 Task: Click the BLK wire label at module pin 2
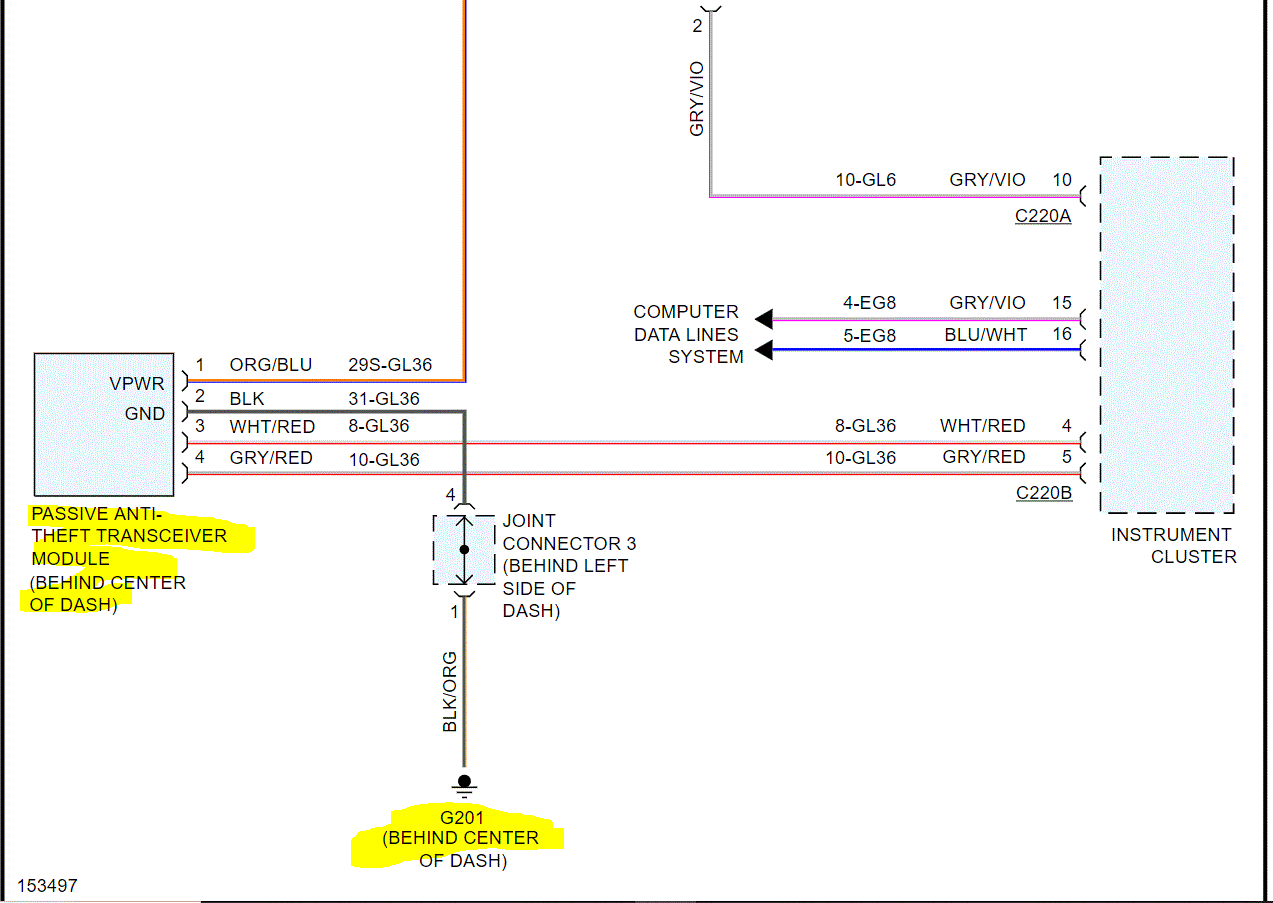pyautogui.click(x=247, y=399)
